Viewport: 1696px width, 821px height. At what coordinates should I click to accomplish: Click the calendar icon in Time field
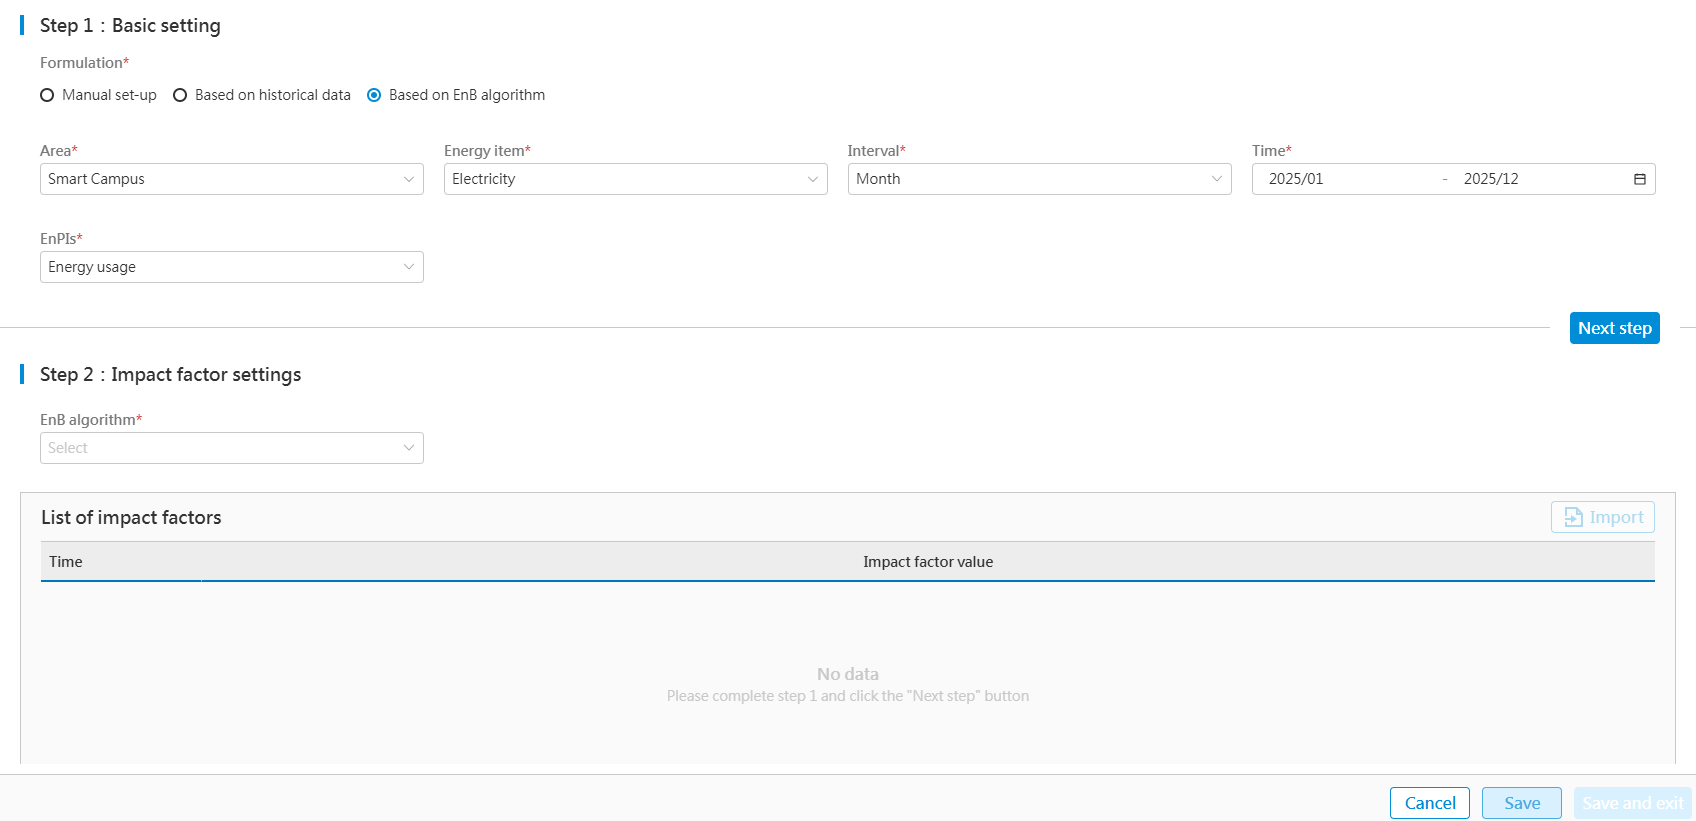coord(1640,179)
